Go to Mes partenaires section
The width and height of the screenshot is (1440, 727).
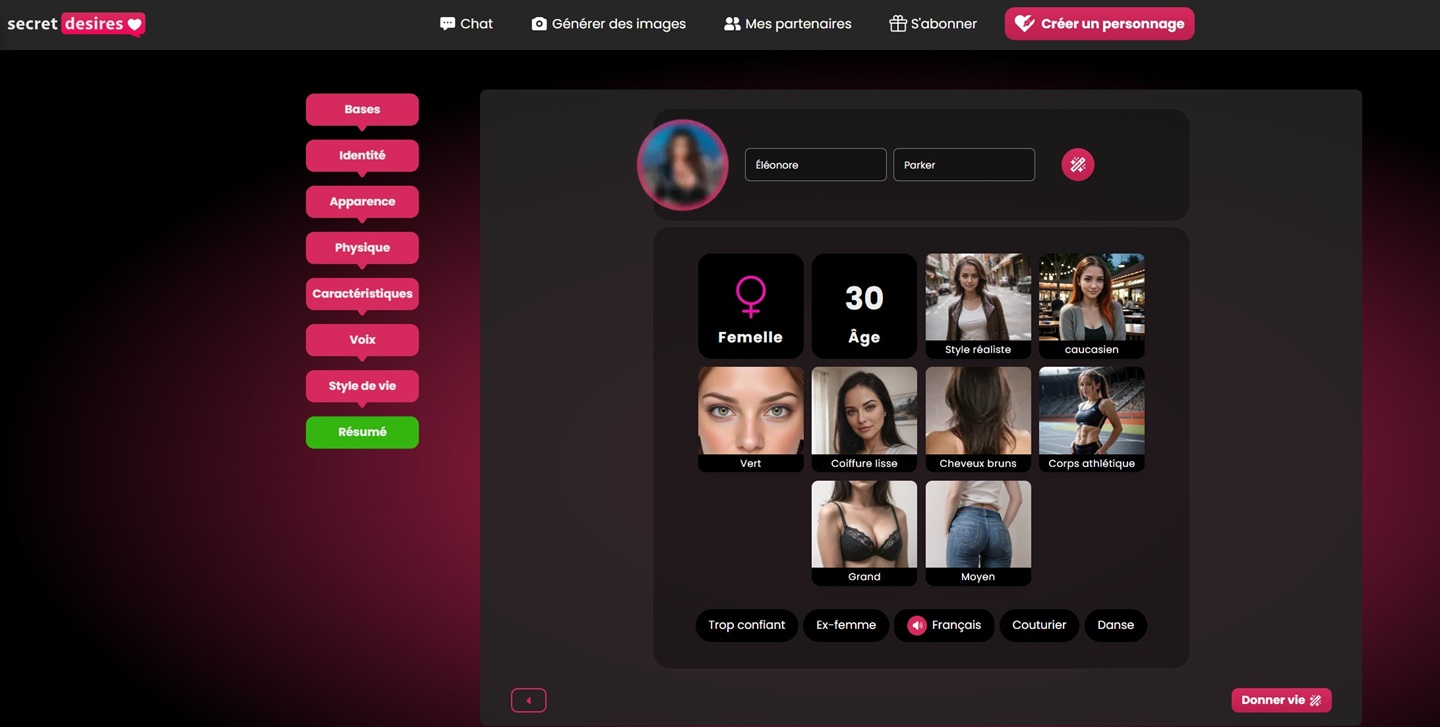(x=788, y=24)
